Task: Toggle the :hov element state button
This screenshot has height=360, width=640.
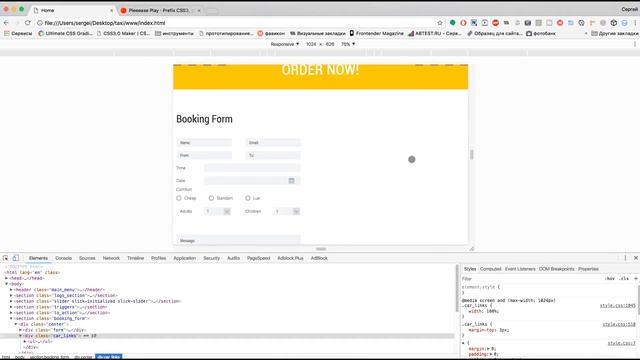Action: [x=610, y=278]
